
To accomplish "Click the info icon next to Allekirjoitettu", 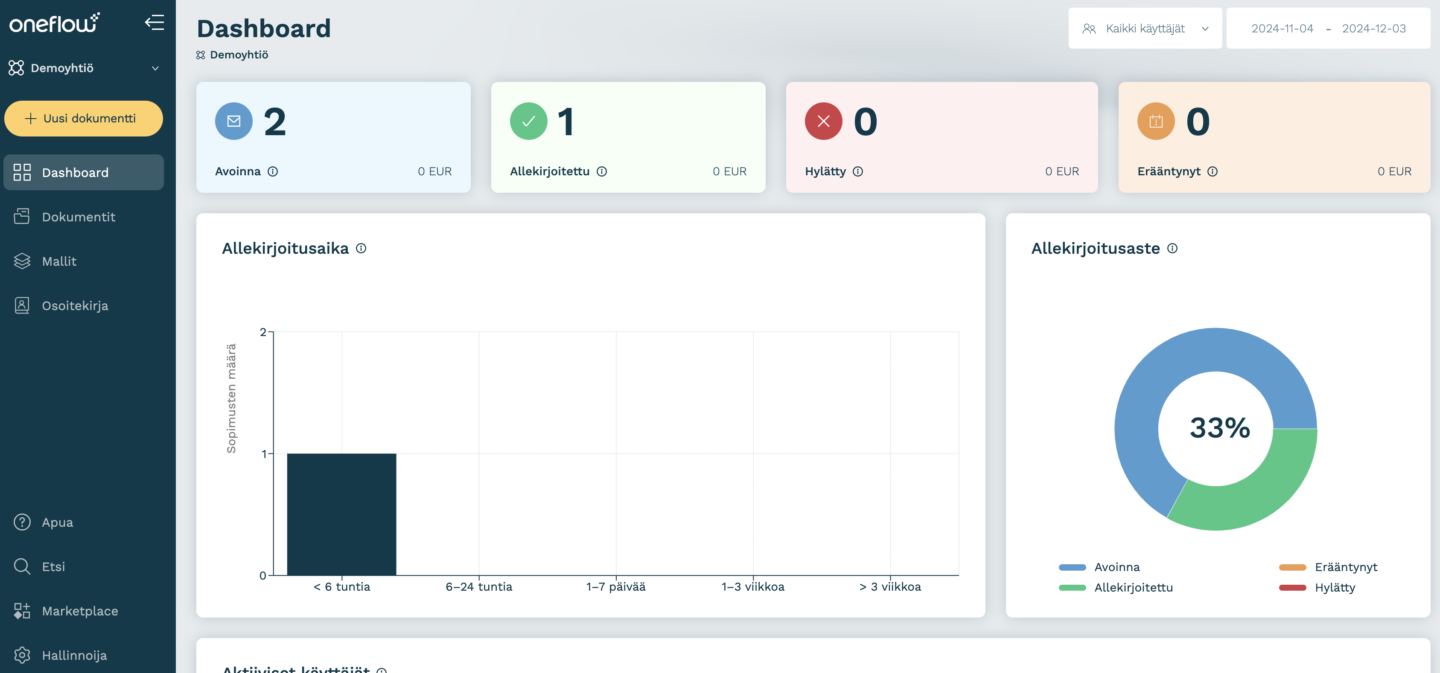I will click(x=602, y=171).
